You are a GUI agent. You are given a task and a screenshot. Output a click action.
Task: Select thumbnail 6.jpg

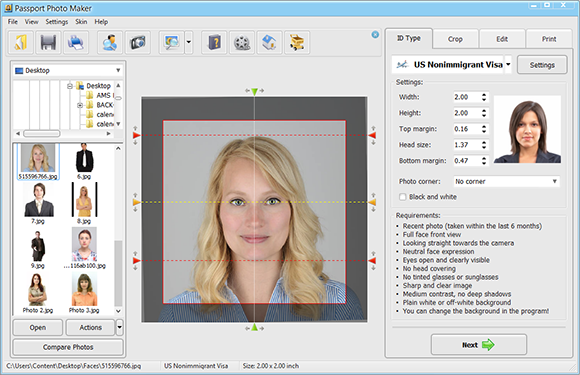(x=84, y=162)
